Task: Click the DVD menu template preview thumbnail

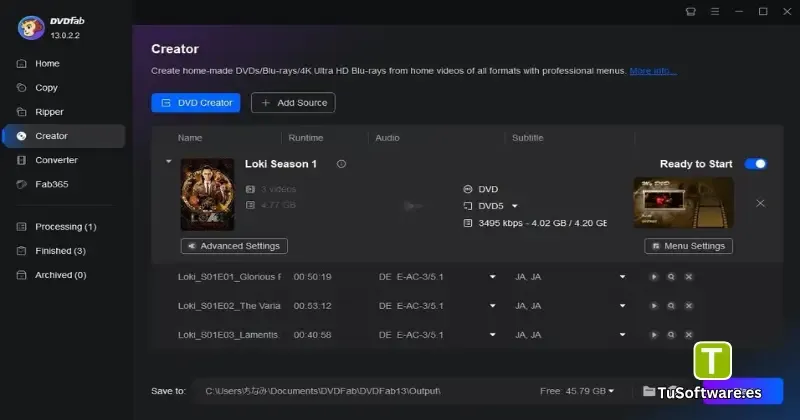Action: pos(683,203)
